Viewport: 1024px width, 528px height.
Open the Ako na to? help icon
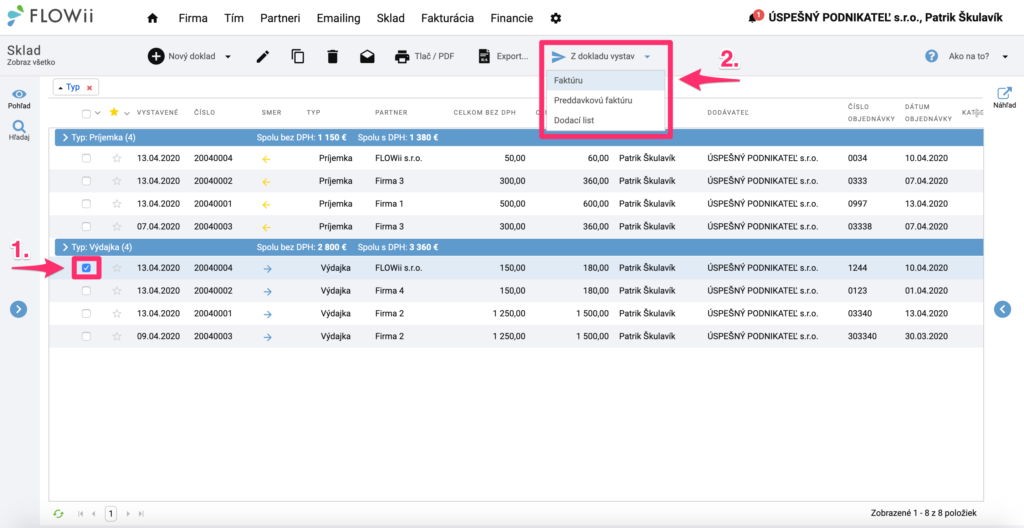click(932, 56)
